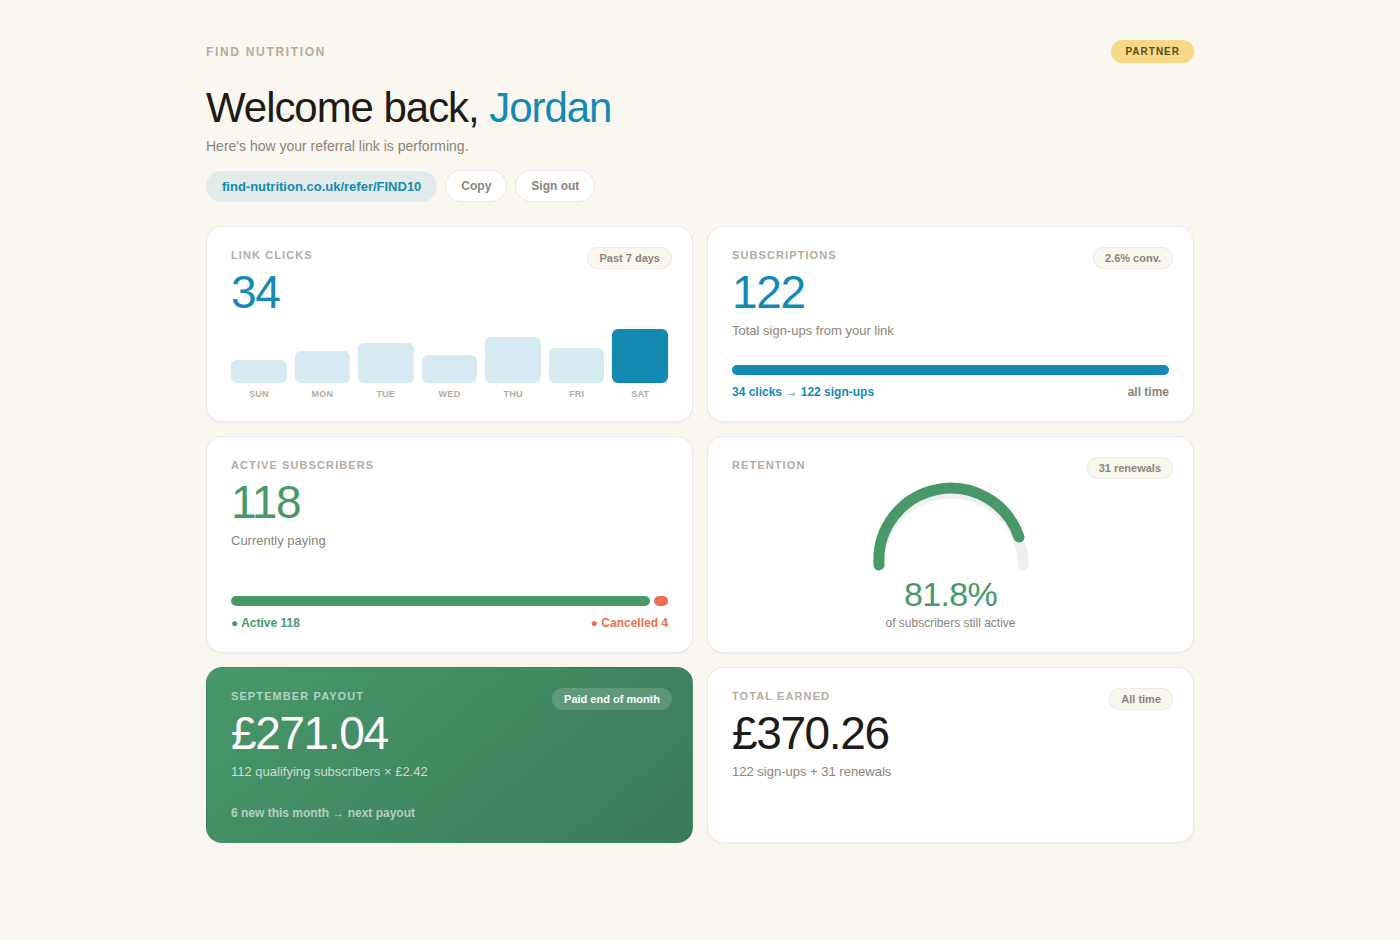The width and height of the screenshot is (1400, 940).
Task: Click the subscriptions blue progress bar
Action: (950, 370)
